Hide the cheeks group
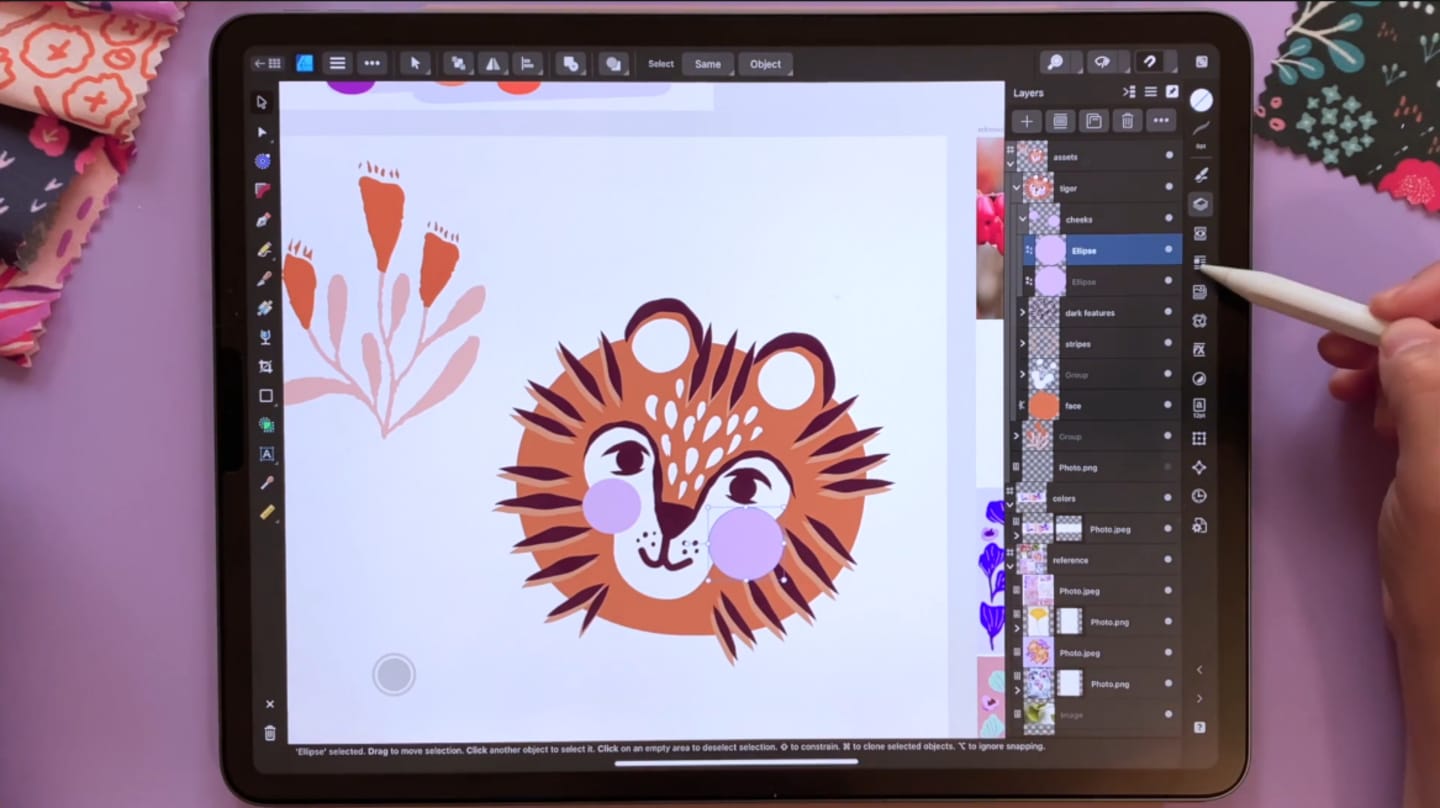Viewport: 1440px width, 808px height. click(1168, 219)
